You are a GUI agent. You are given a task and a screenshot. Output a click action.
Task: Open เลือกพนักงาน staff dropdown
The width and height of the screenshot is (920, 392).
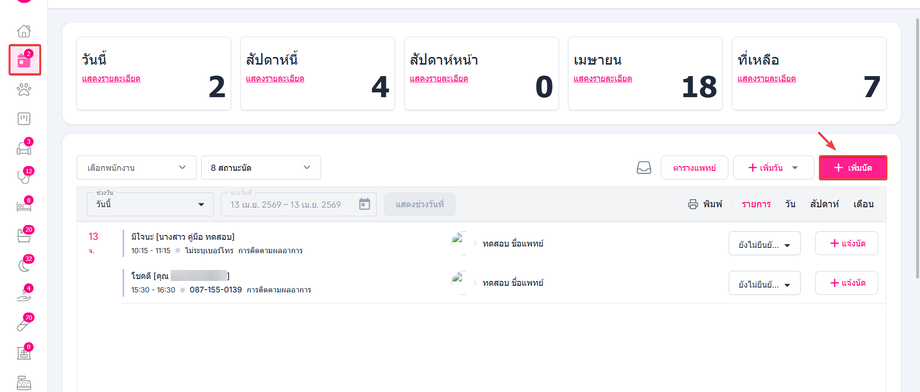click(x=136, y=168)
